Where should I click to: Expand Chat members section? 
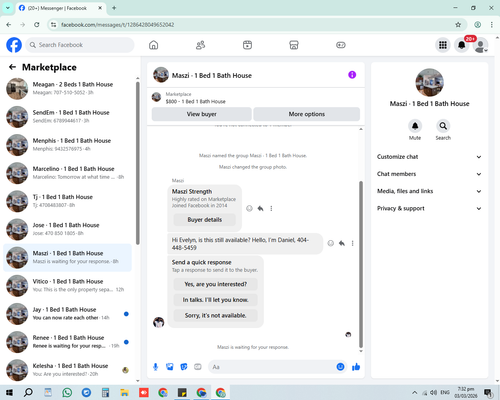tap(429, 174)
